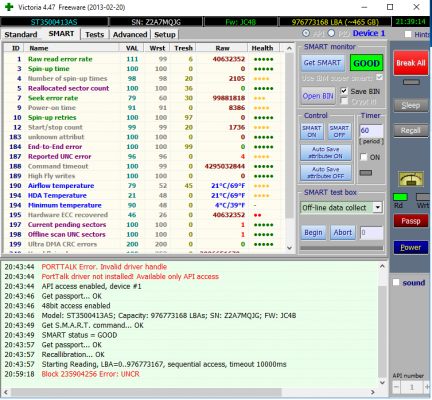Image resolution: width=432 pixels, height=400 pixels.
Task: Click the SMART test progress bar
Action: point(341,248)
